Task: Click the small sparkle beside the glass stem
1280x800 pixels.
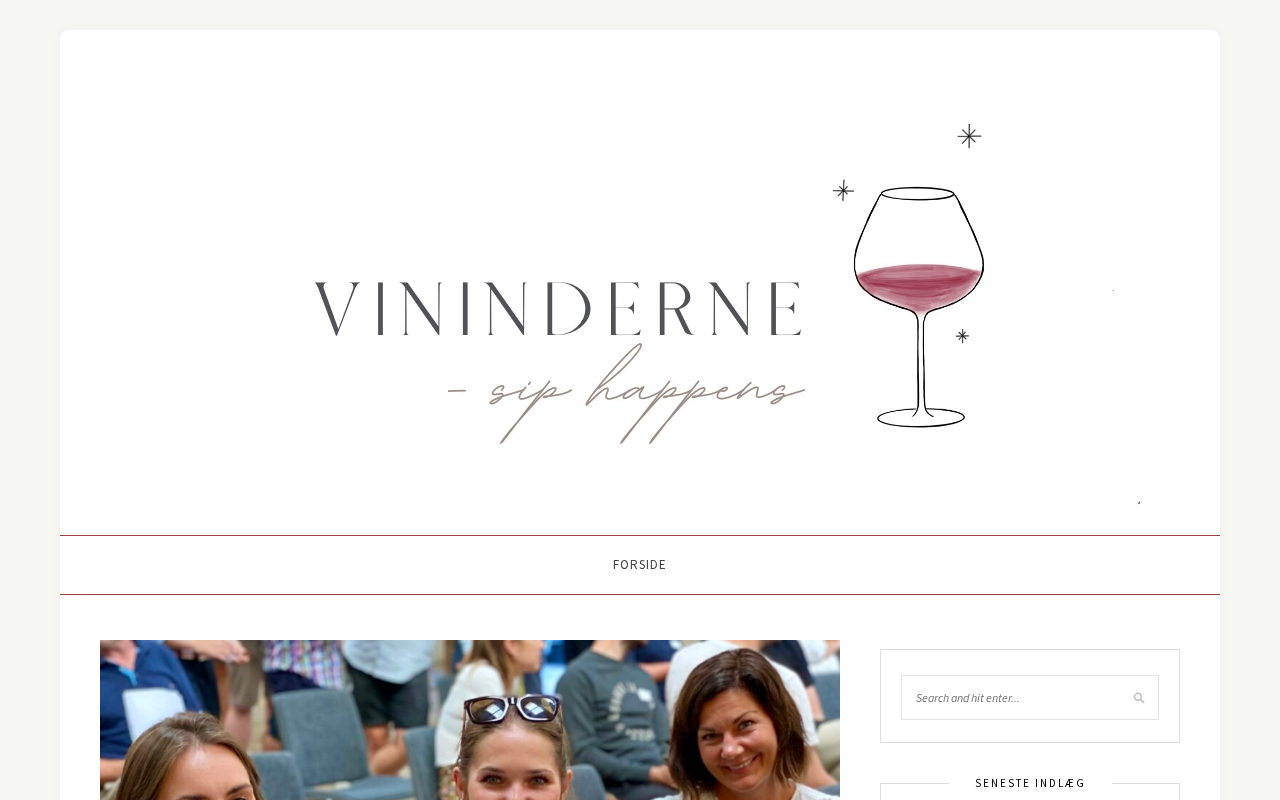Action: tap(962, 336)
